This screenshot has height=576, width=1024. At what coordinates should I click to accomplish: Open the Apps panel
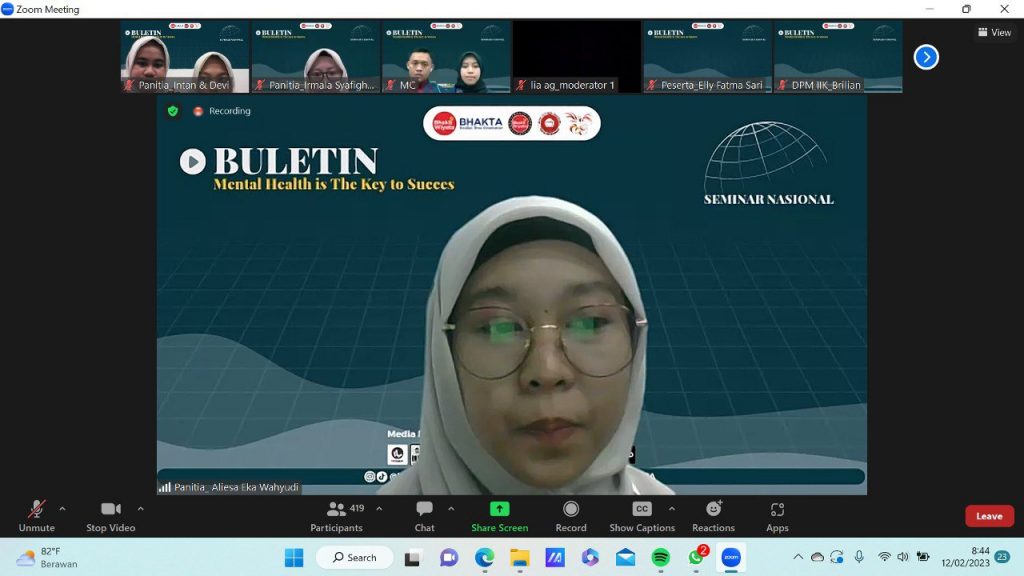tap(777, 516)
